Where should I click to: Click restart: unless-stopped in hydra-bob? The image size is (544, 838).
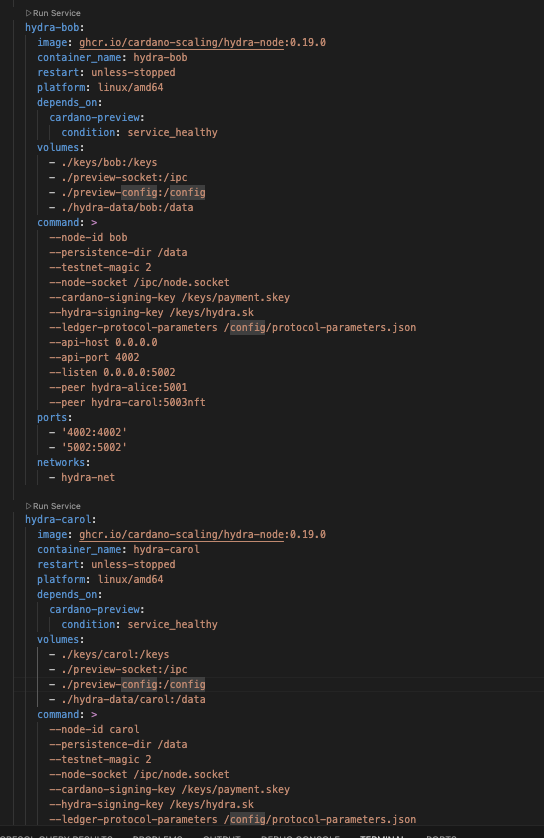[x=106, y=72]
